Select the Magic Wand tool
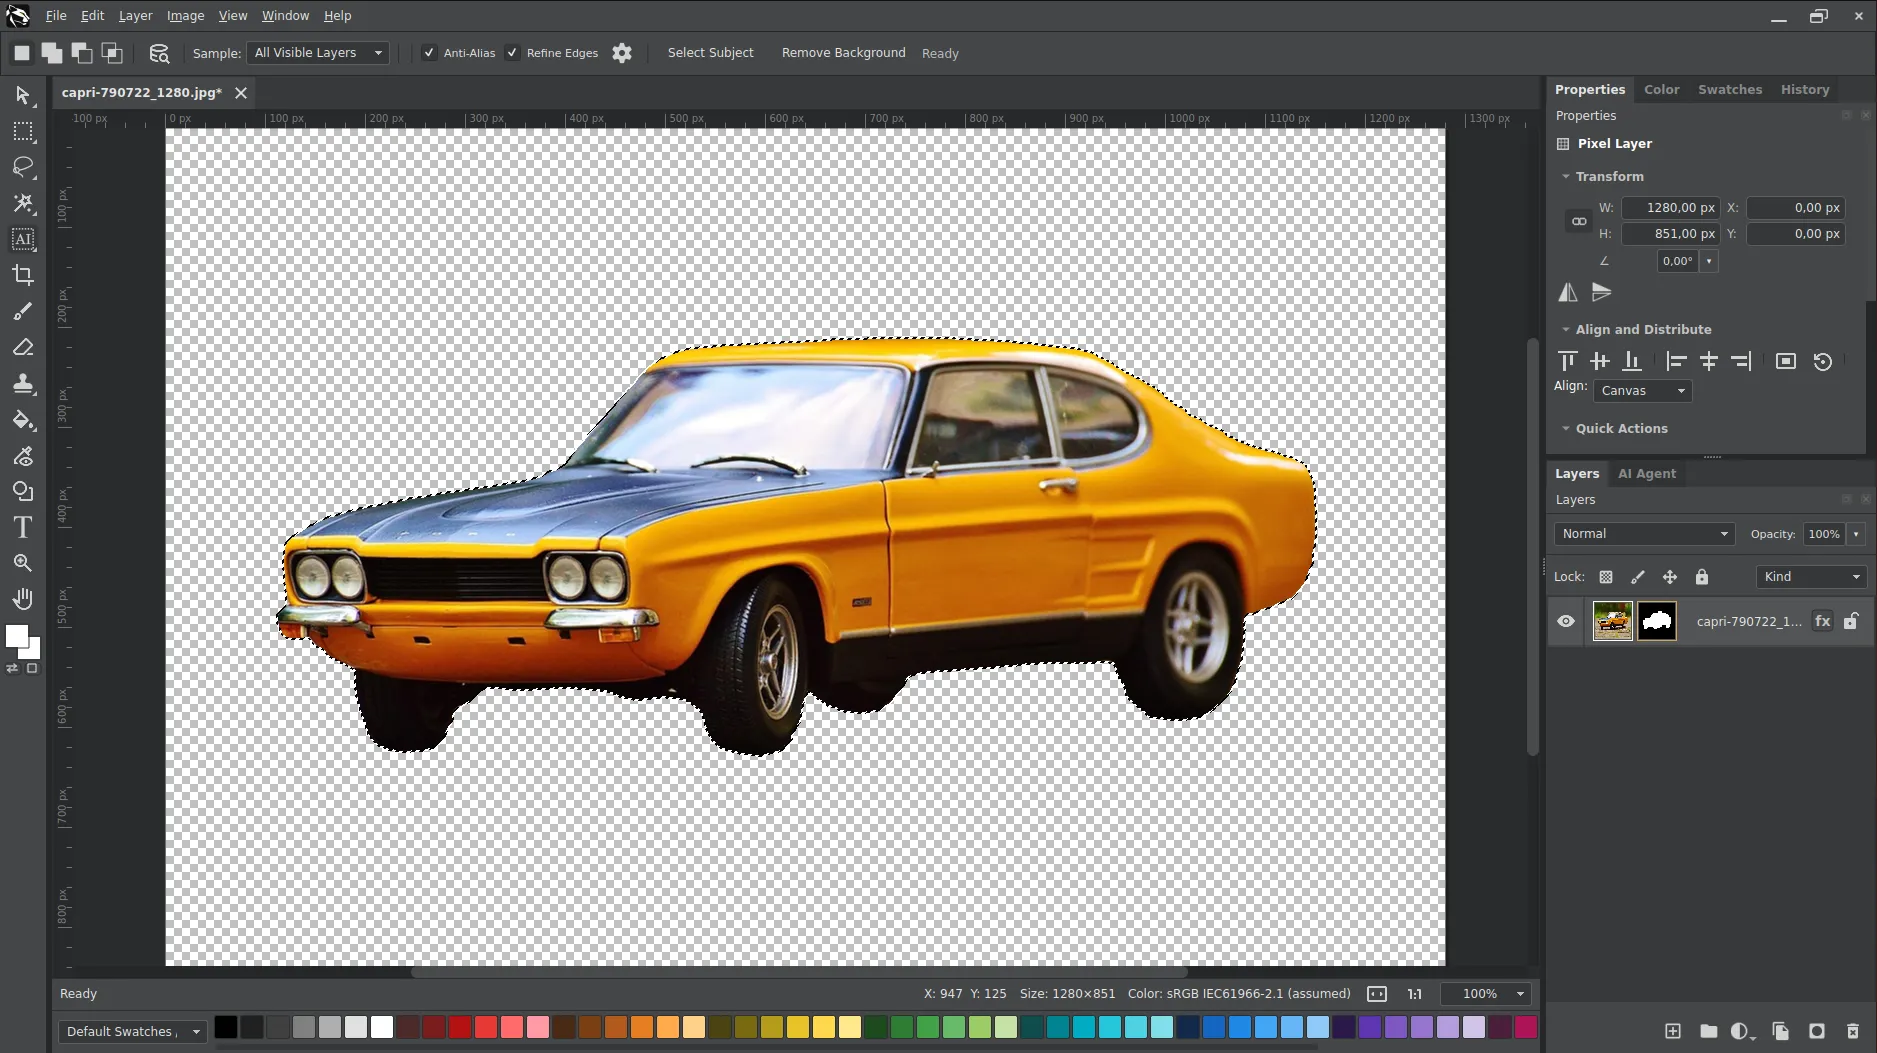The height and width of the screenshot is (1053, 1877). pyautogui.click(x=23, y=203)
